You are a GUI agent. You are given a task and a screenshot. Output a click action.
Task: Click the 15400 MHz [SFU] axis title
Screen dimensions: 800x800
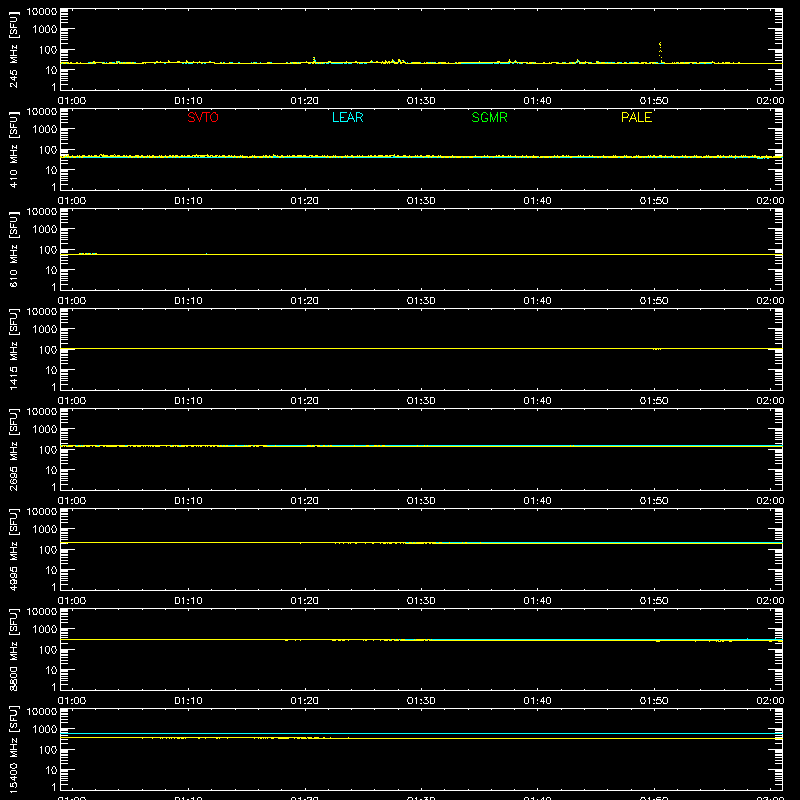pyautogui.click(x=14, y=749)
